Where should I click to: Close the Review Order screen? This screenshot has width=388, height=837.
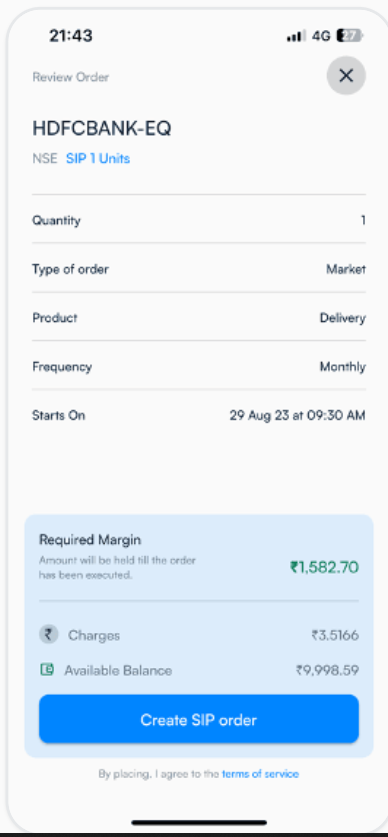click(346, 76)
